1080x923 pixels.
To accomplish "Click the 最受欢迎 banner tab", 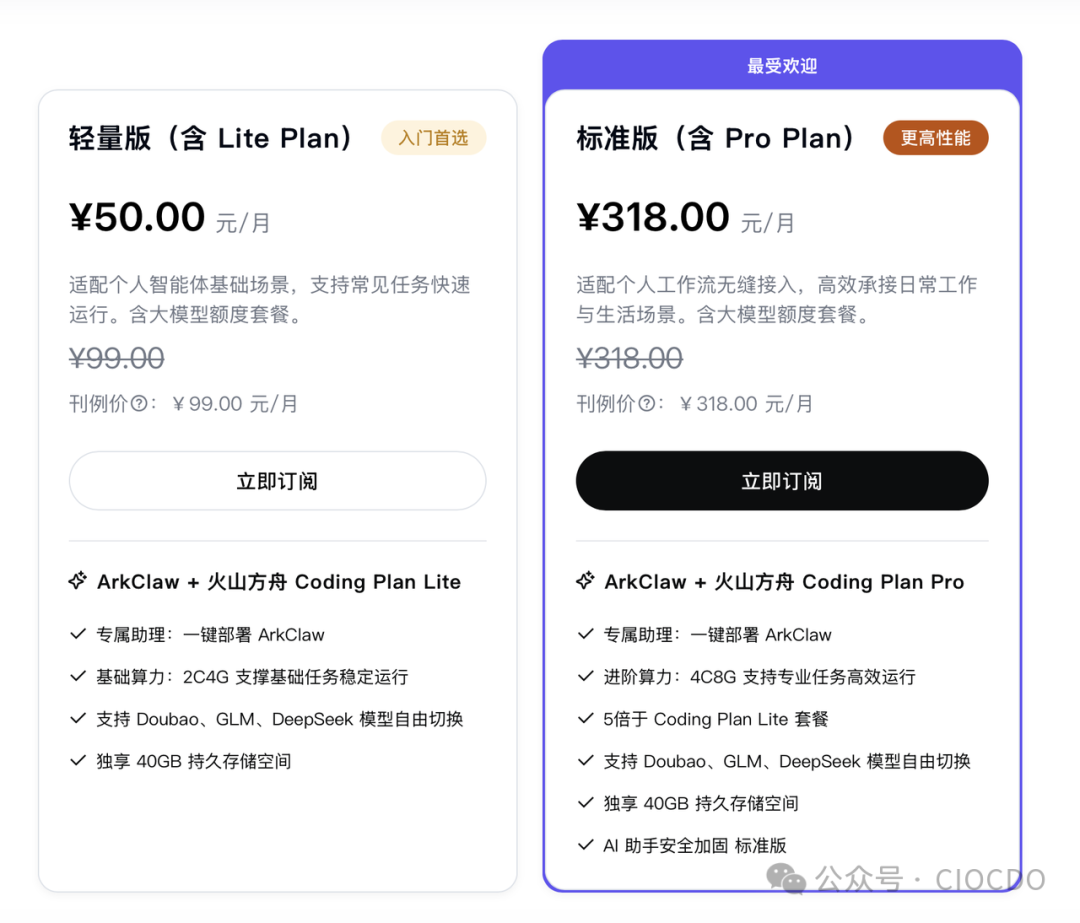I will [782, 66].
